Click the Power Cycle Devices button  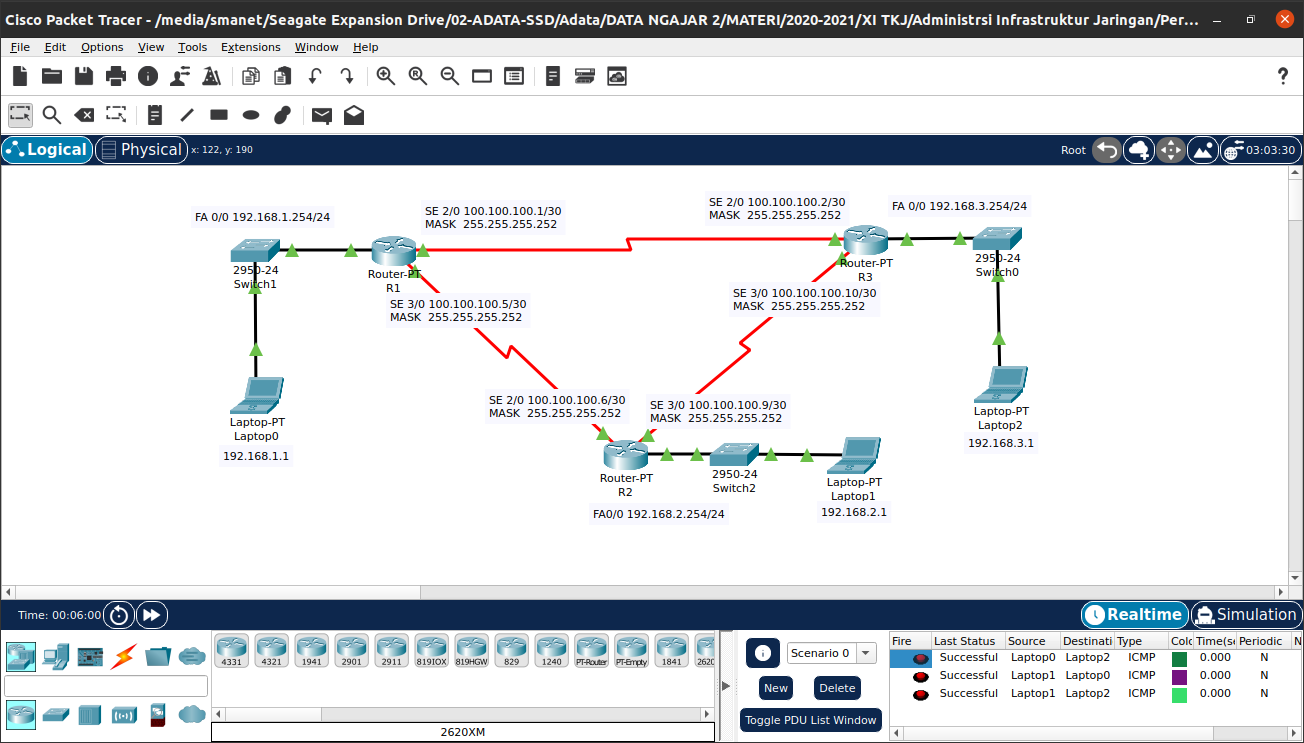point(119,615)
